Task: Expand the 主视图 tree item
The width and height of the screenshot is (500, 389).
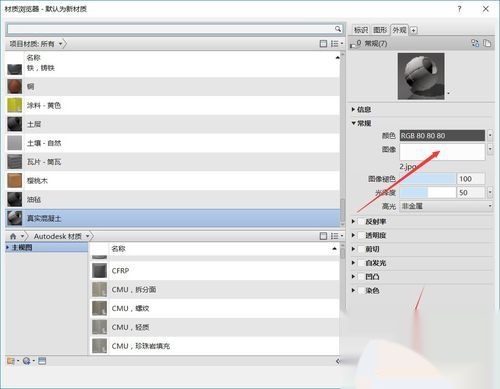Action: click(8, 247)
